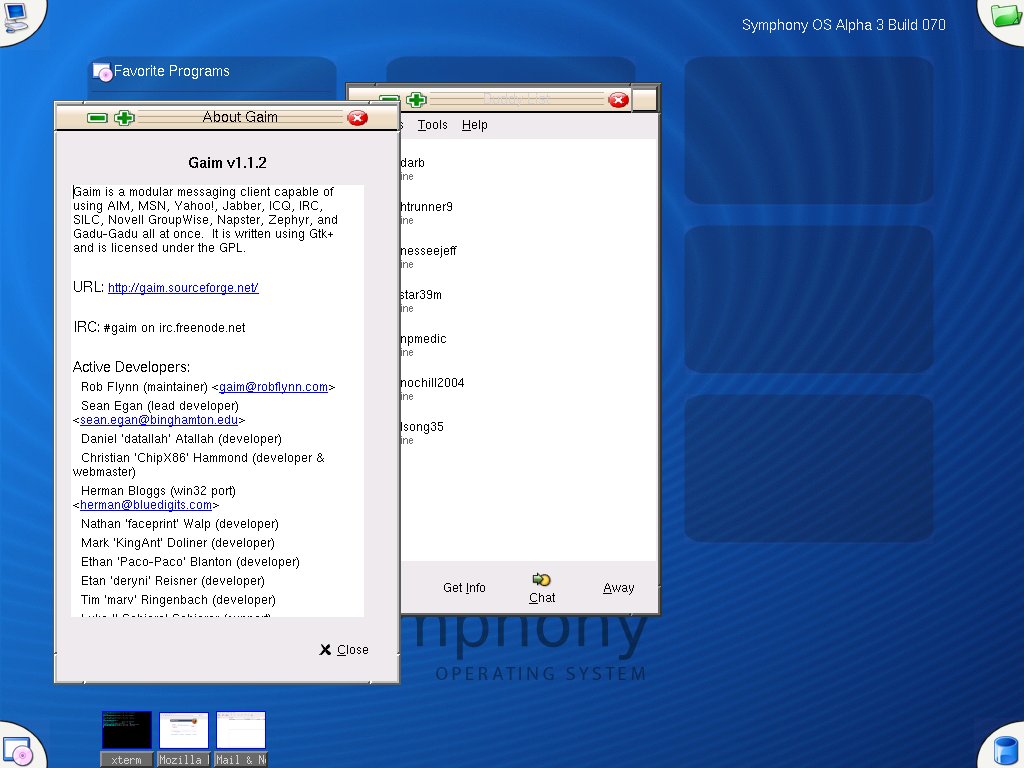Click the Chat button icon in Buddy List
This screenshot has height=768, width=1024.
click(541, 579)
